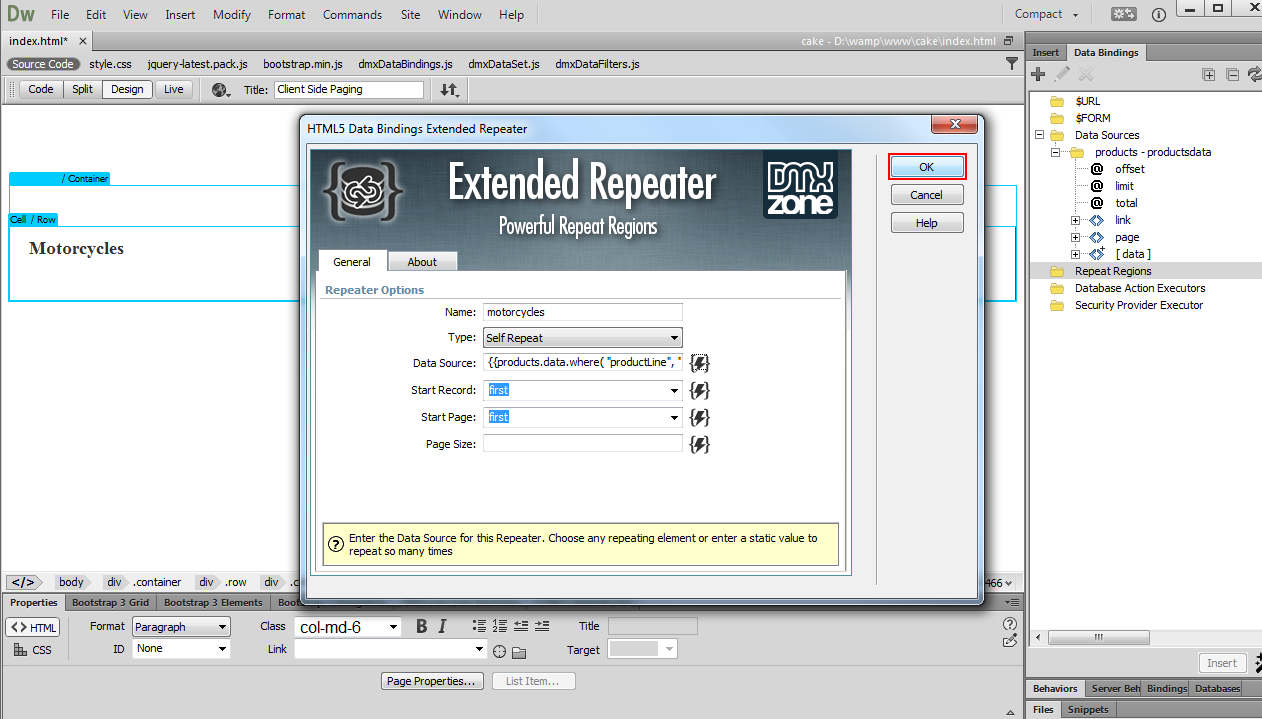Open the Commands menu
This screenshot has width=1262, height=719.
point(352,15)
